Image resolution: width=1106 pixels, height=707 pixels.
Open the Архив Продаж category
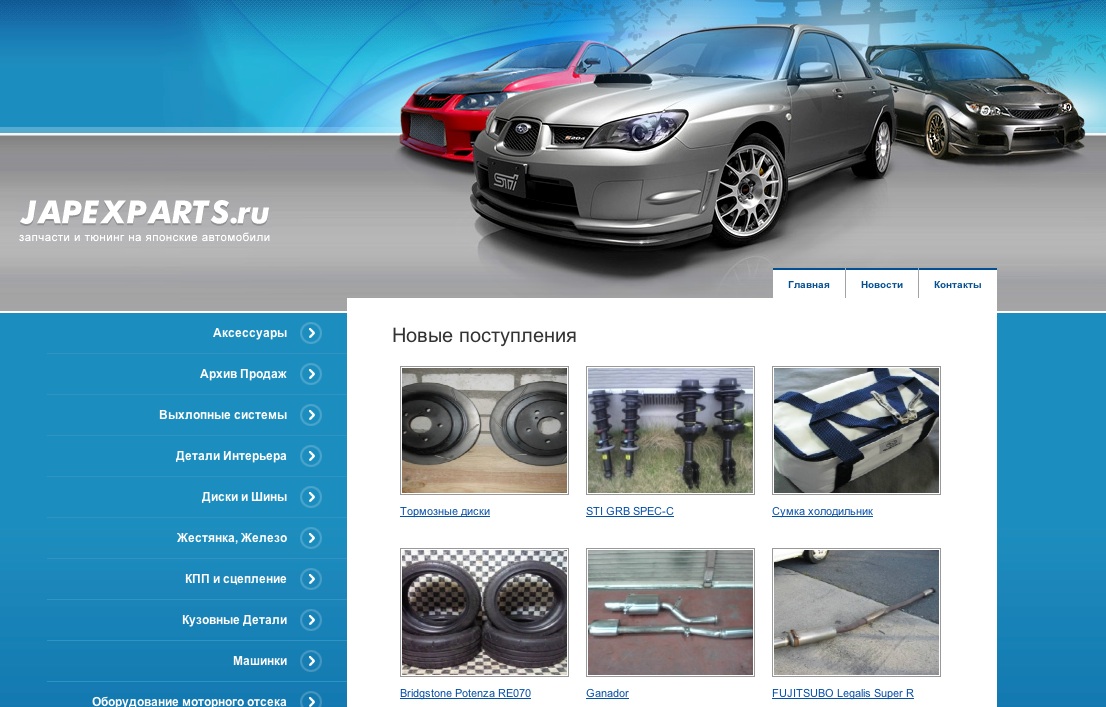point(243,374)
